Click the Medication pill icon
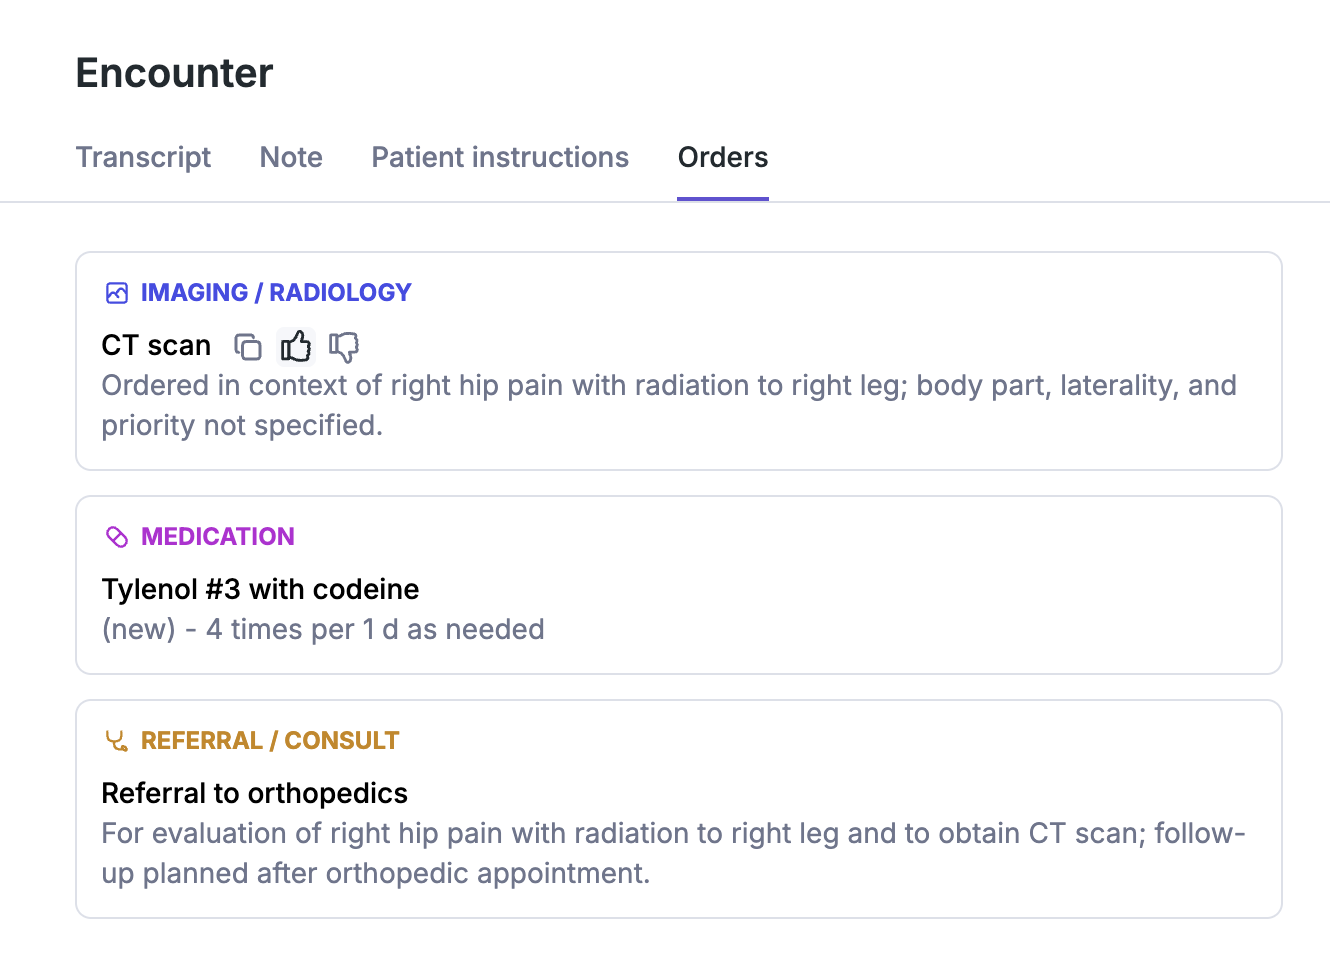 [x=117, y=537]
